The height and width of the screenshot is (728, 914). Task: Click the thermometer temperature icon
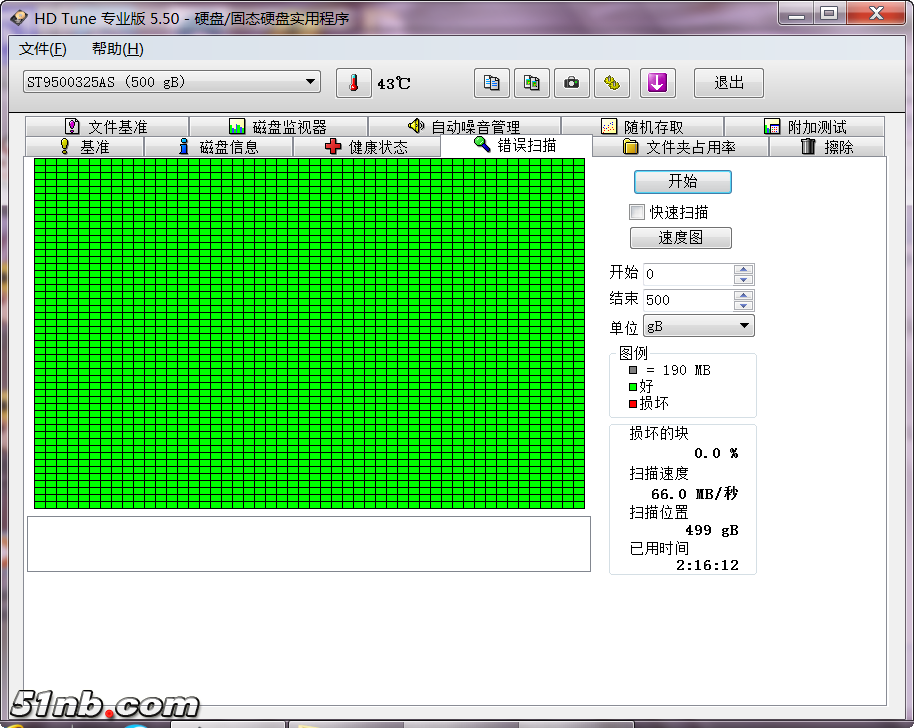[x=353, y=83]
